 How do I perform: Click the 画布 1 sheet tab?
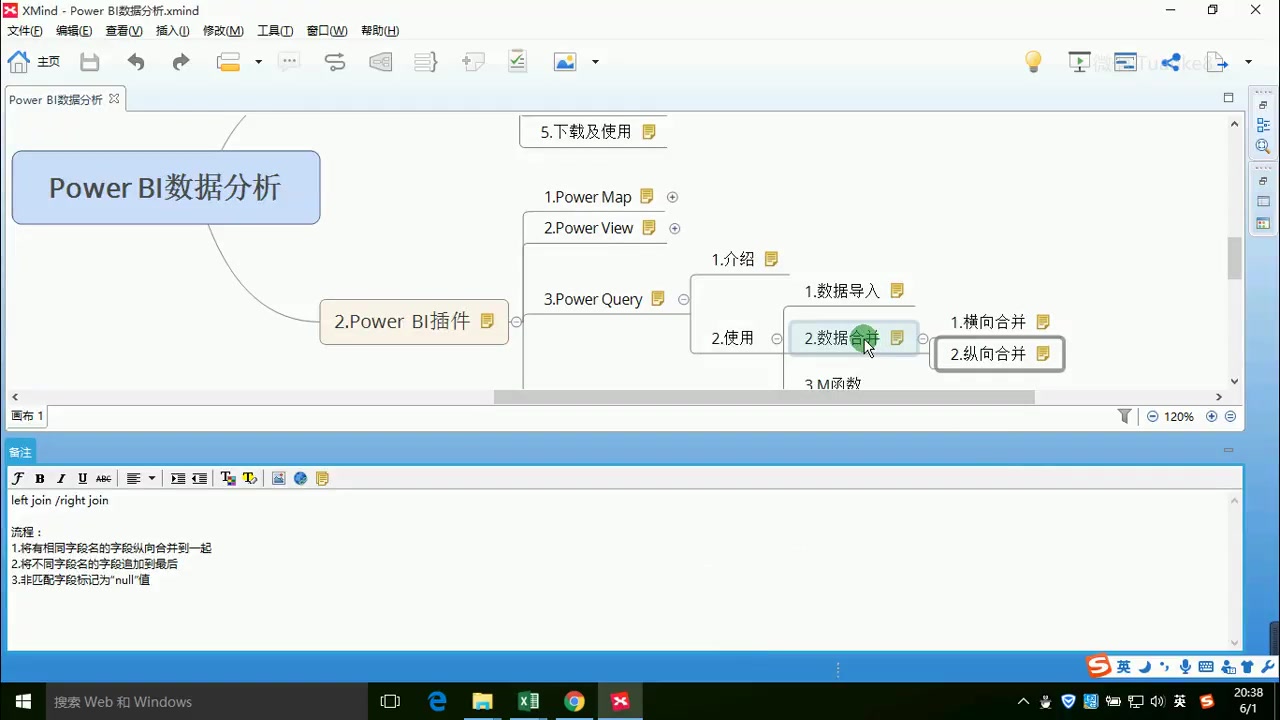tap(27, 416)
